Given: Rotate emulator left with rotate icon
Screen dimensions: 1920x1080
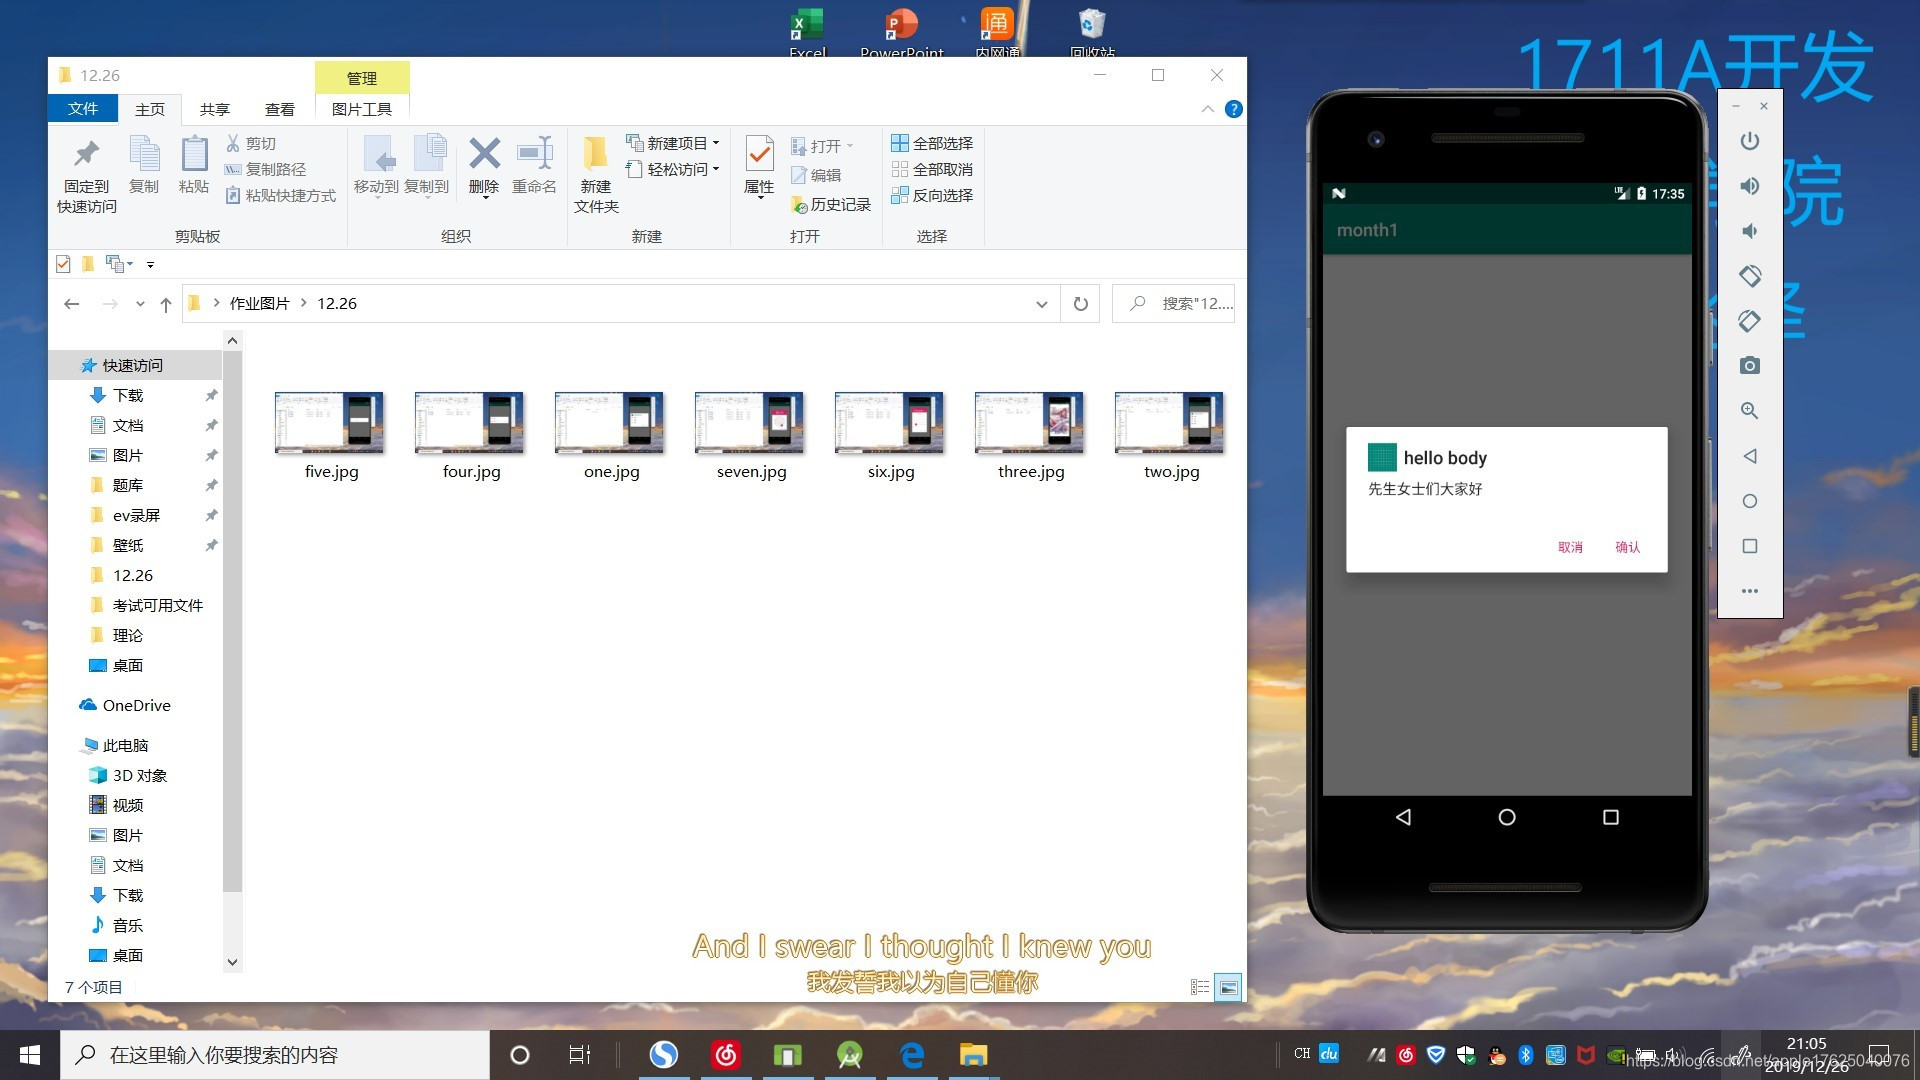Looking at the screenshot, I should coord(1749,276).
